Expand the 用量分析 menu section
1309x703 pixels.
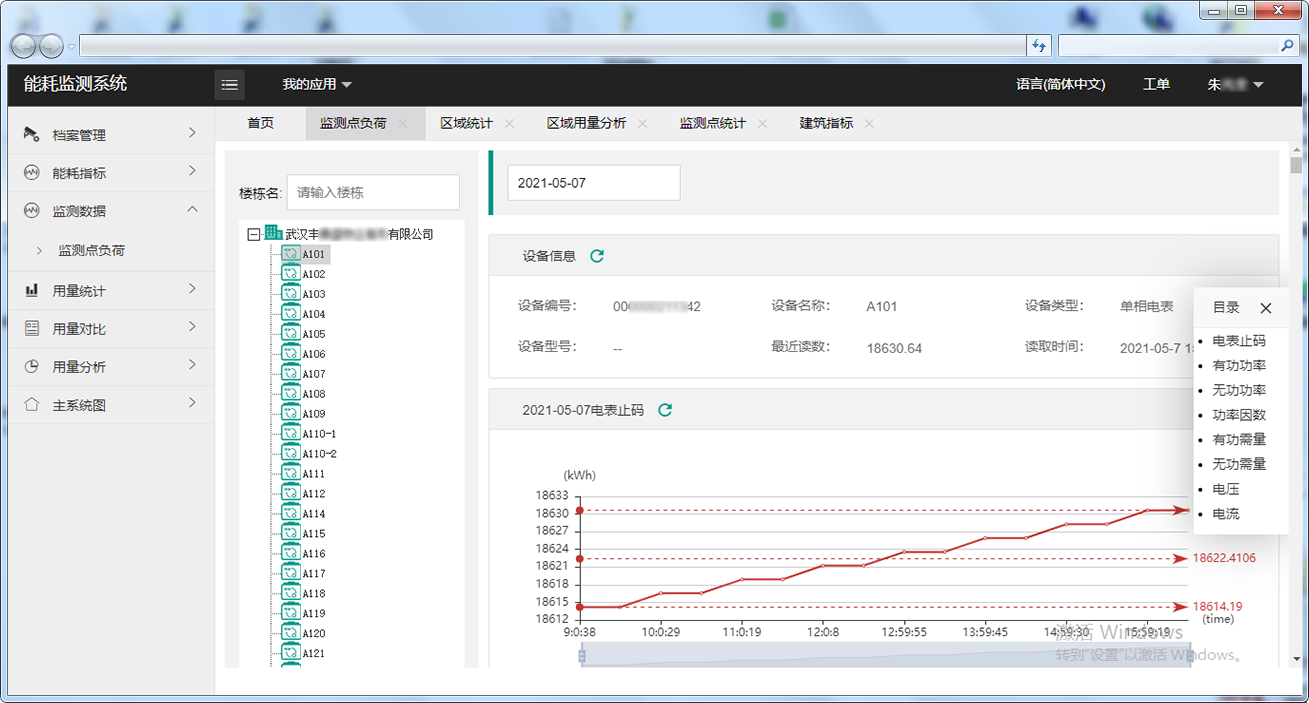point(192,365)
